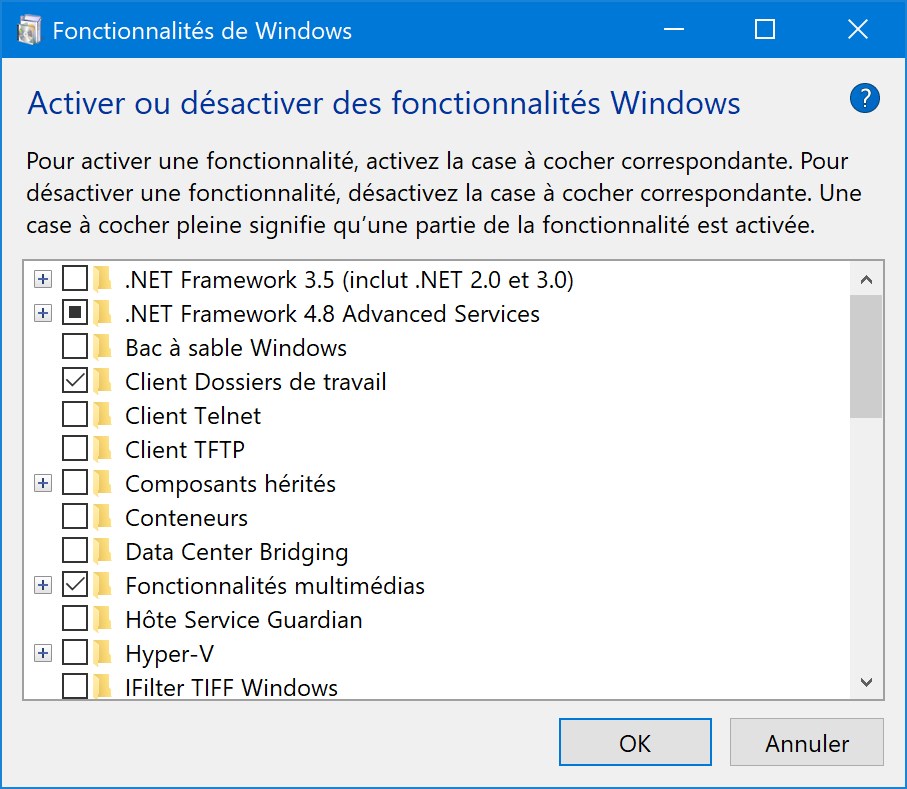Click the Client Telnet folder icon

pos(102,415)
